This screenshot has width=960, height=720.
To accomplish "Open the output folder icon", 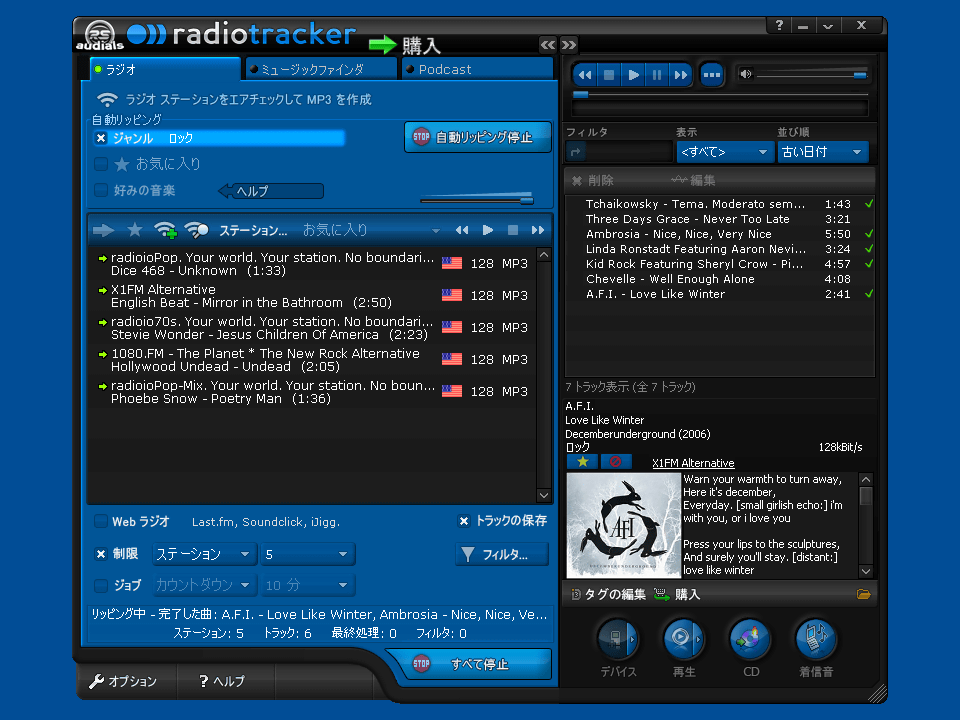I will [863, 594].
